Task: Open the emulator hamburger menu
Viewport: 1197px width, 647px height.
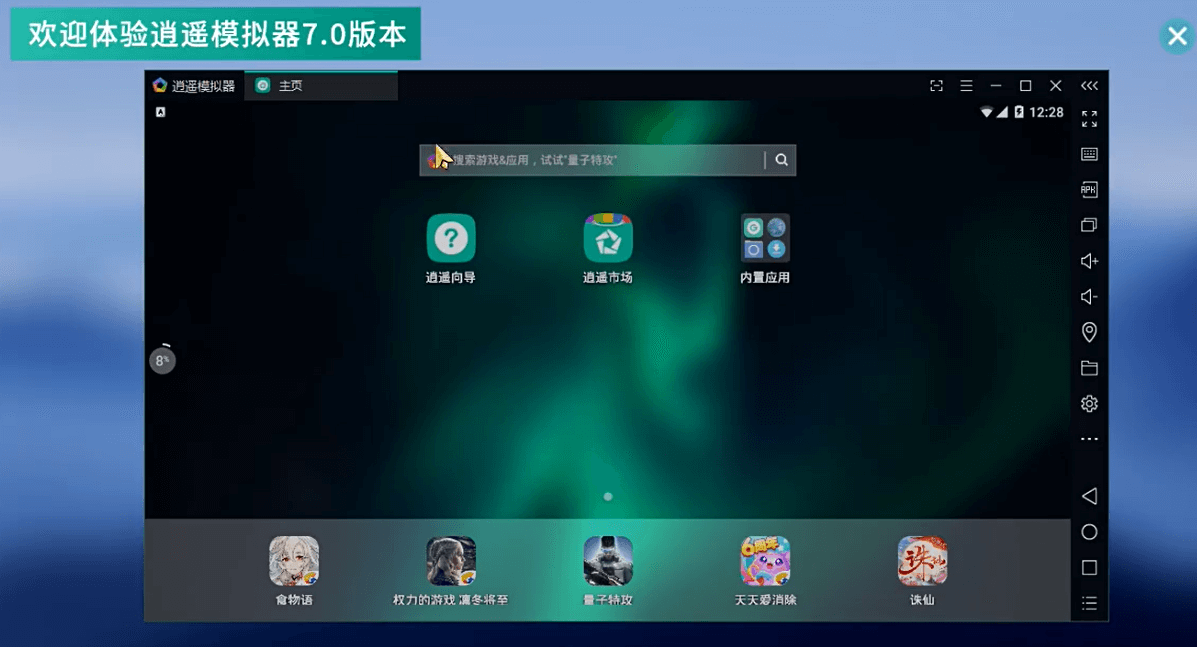Action: (x=966, y=86)
